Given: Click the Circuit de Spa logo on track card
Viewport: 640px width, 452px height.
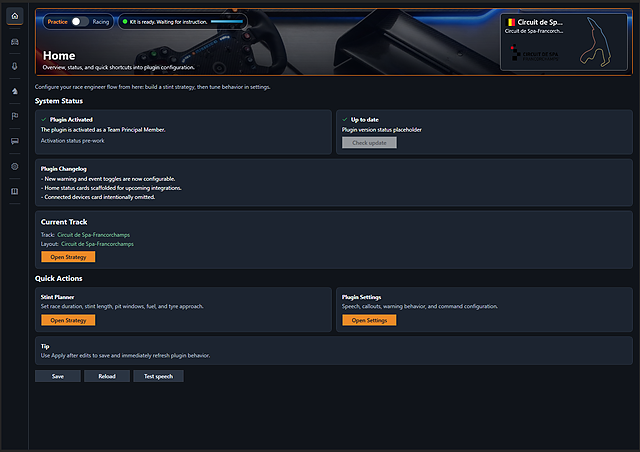Looking at the screenshot, I should point(534,53).
